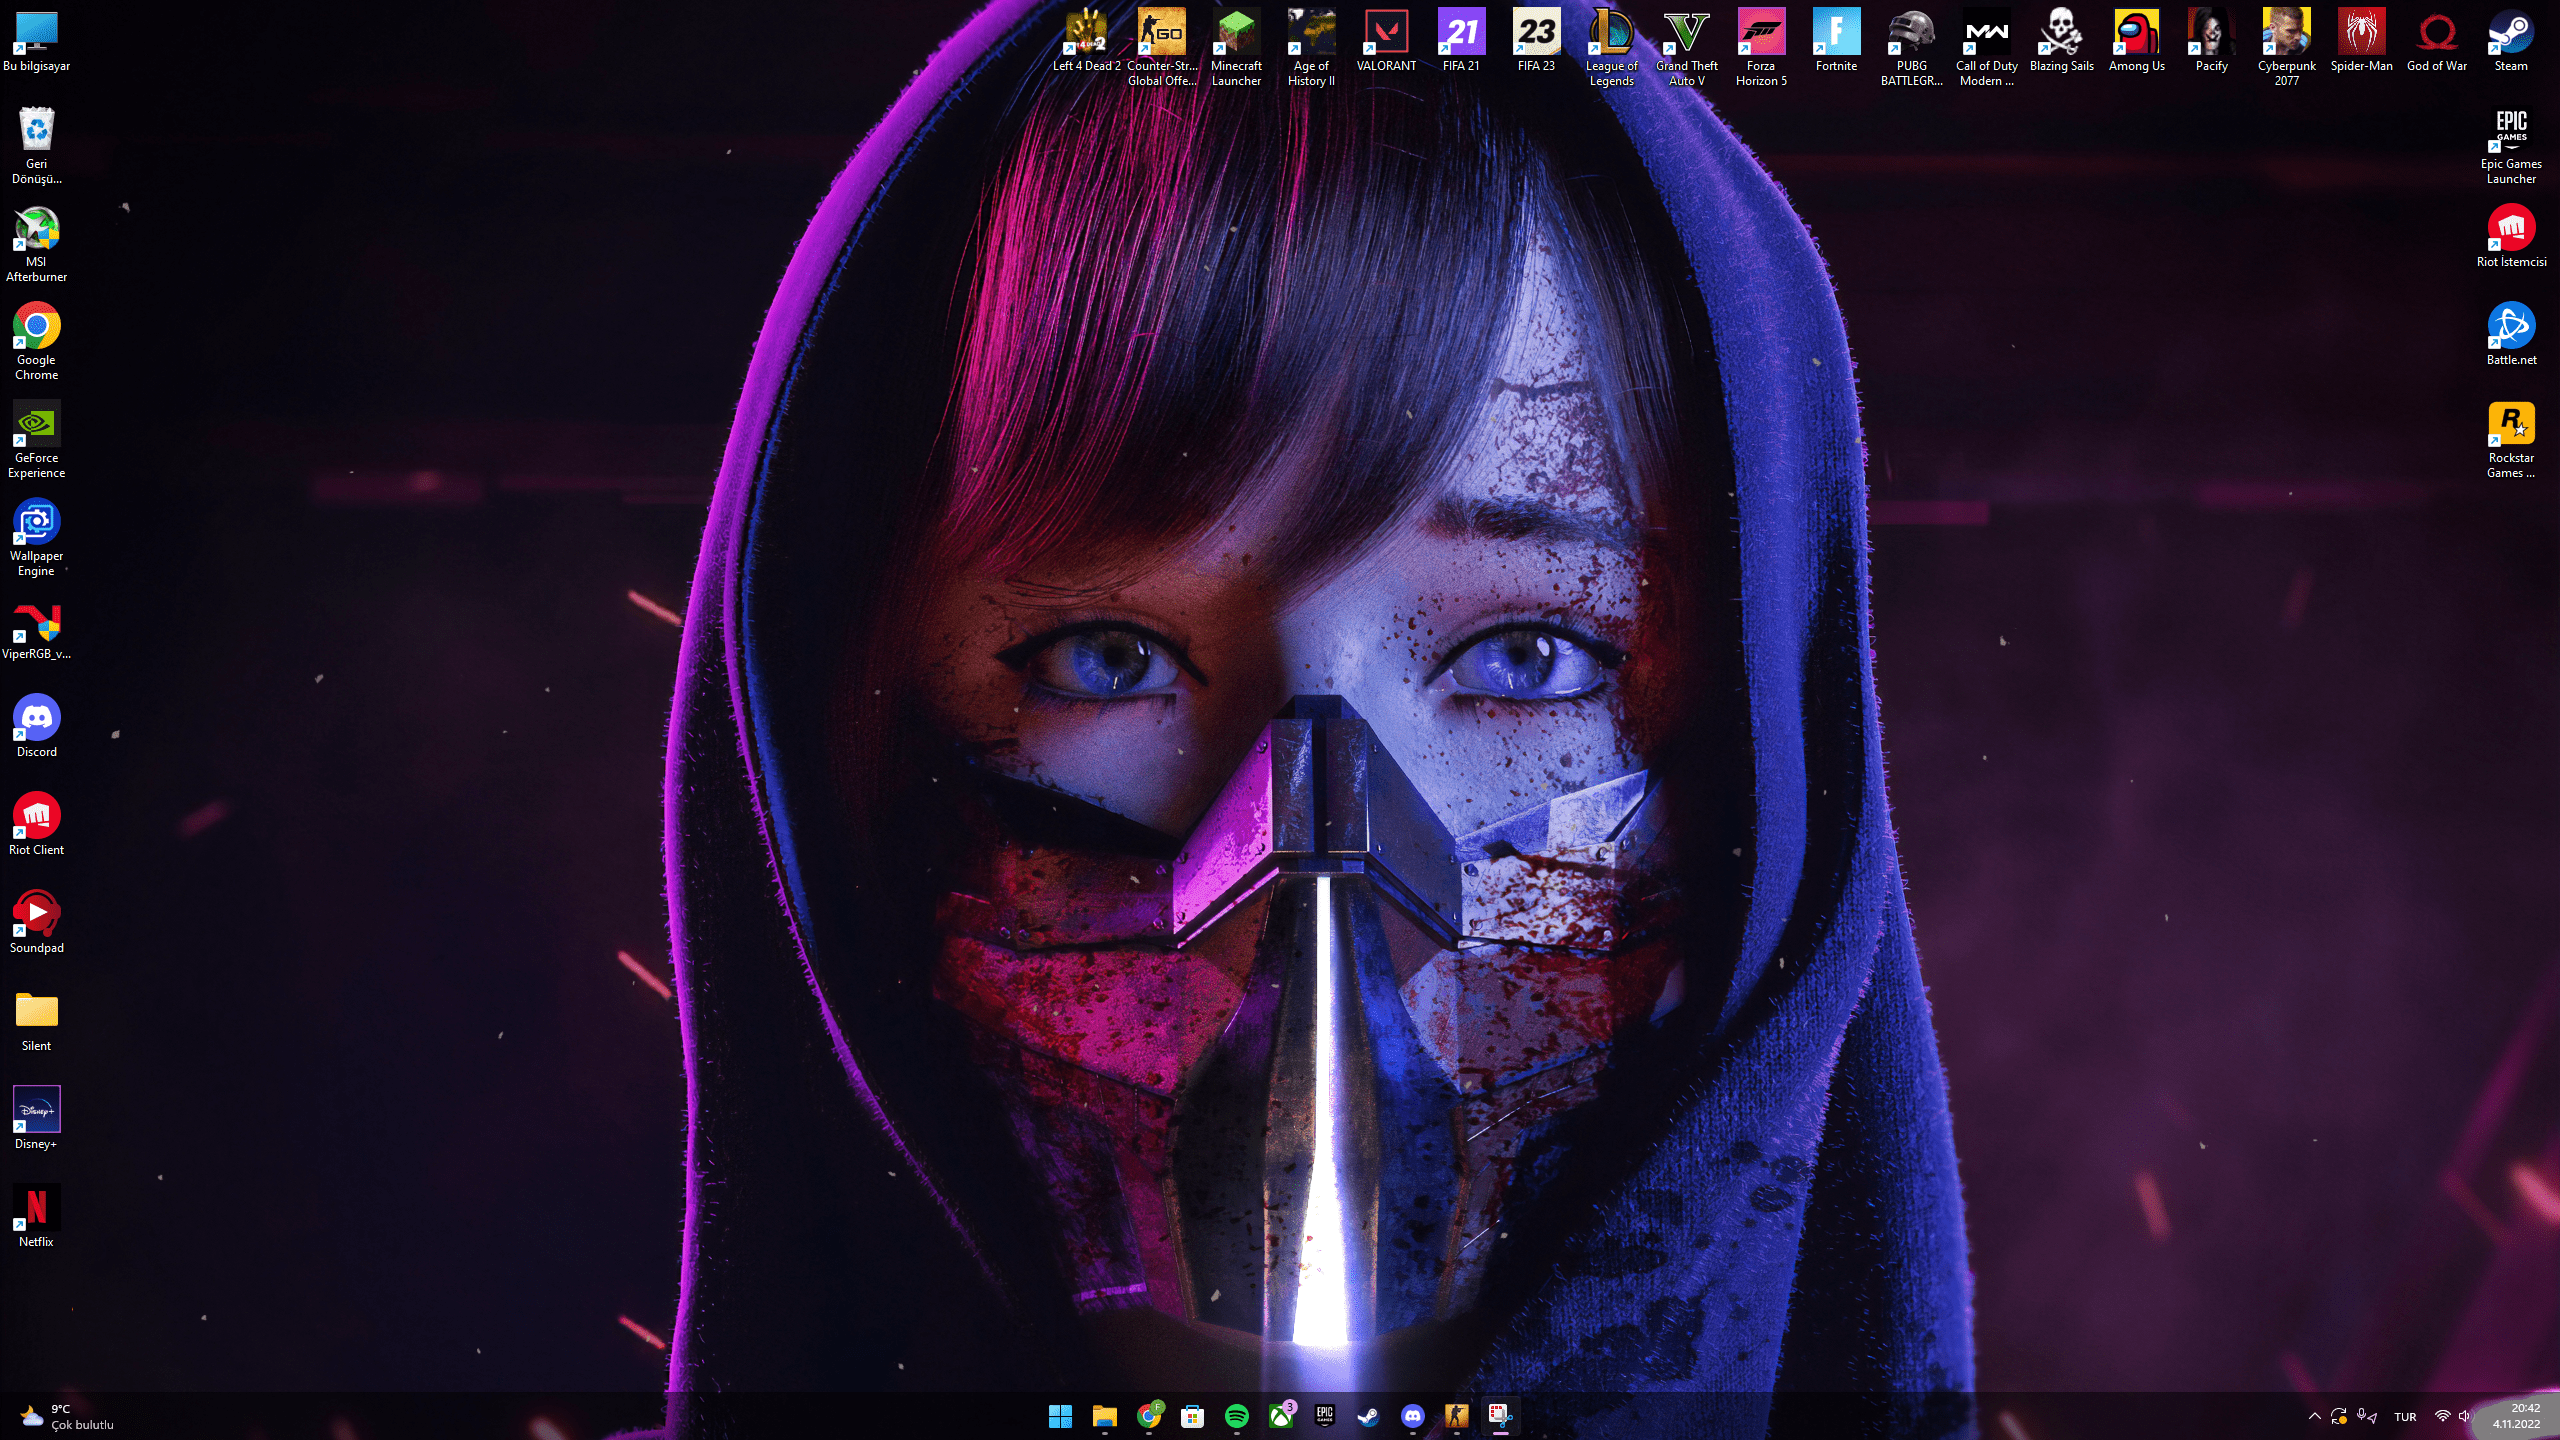Open Microsoft Store from the taskbar
This screenshot has height=1440, width=2560.
(1192, 1416)
